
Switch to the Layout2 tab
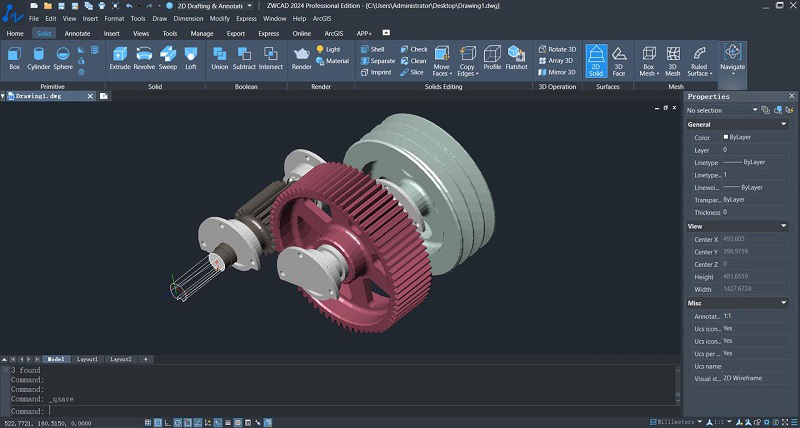120,359
